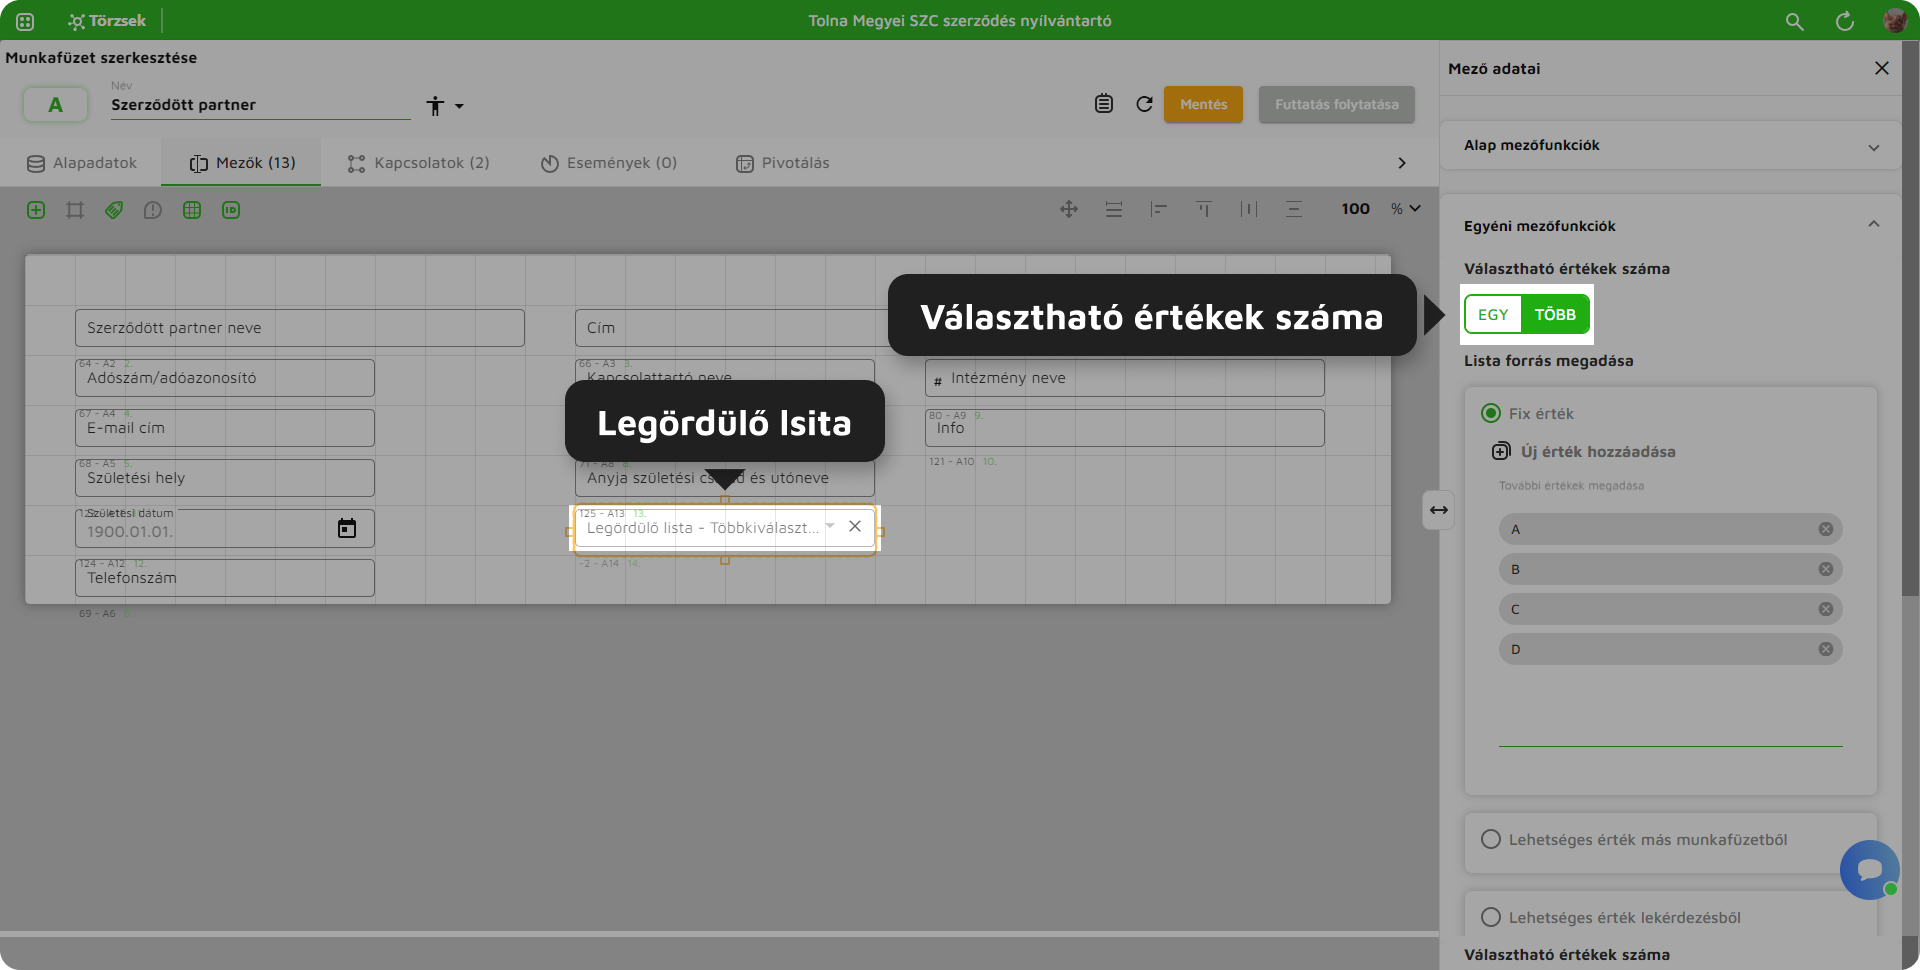Switch to the Alapadatok tab
The height and width of the screenshot is (970, 1920).
(81, 163)
